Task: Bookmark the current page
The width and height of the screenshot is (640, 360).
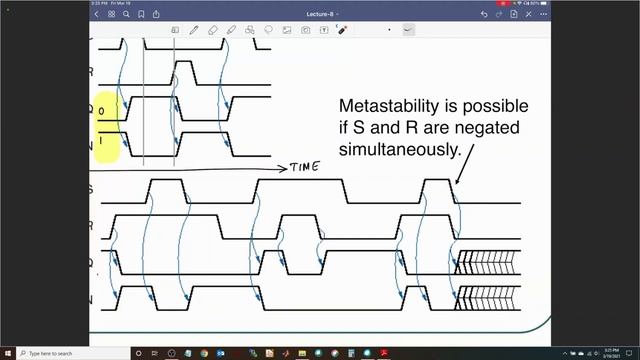Action: click(x=141, y=14)
